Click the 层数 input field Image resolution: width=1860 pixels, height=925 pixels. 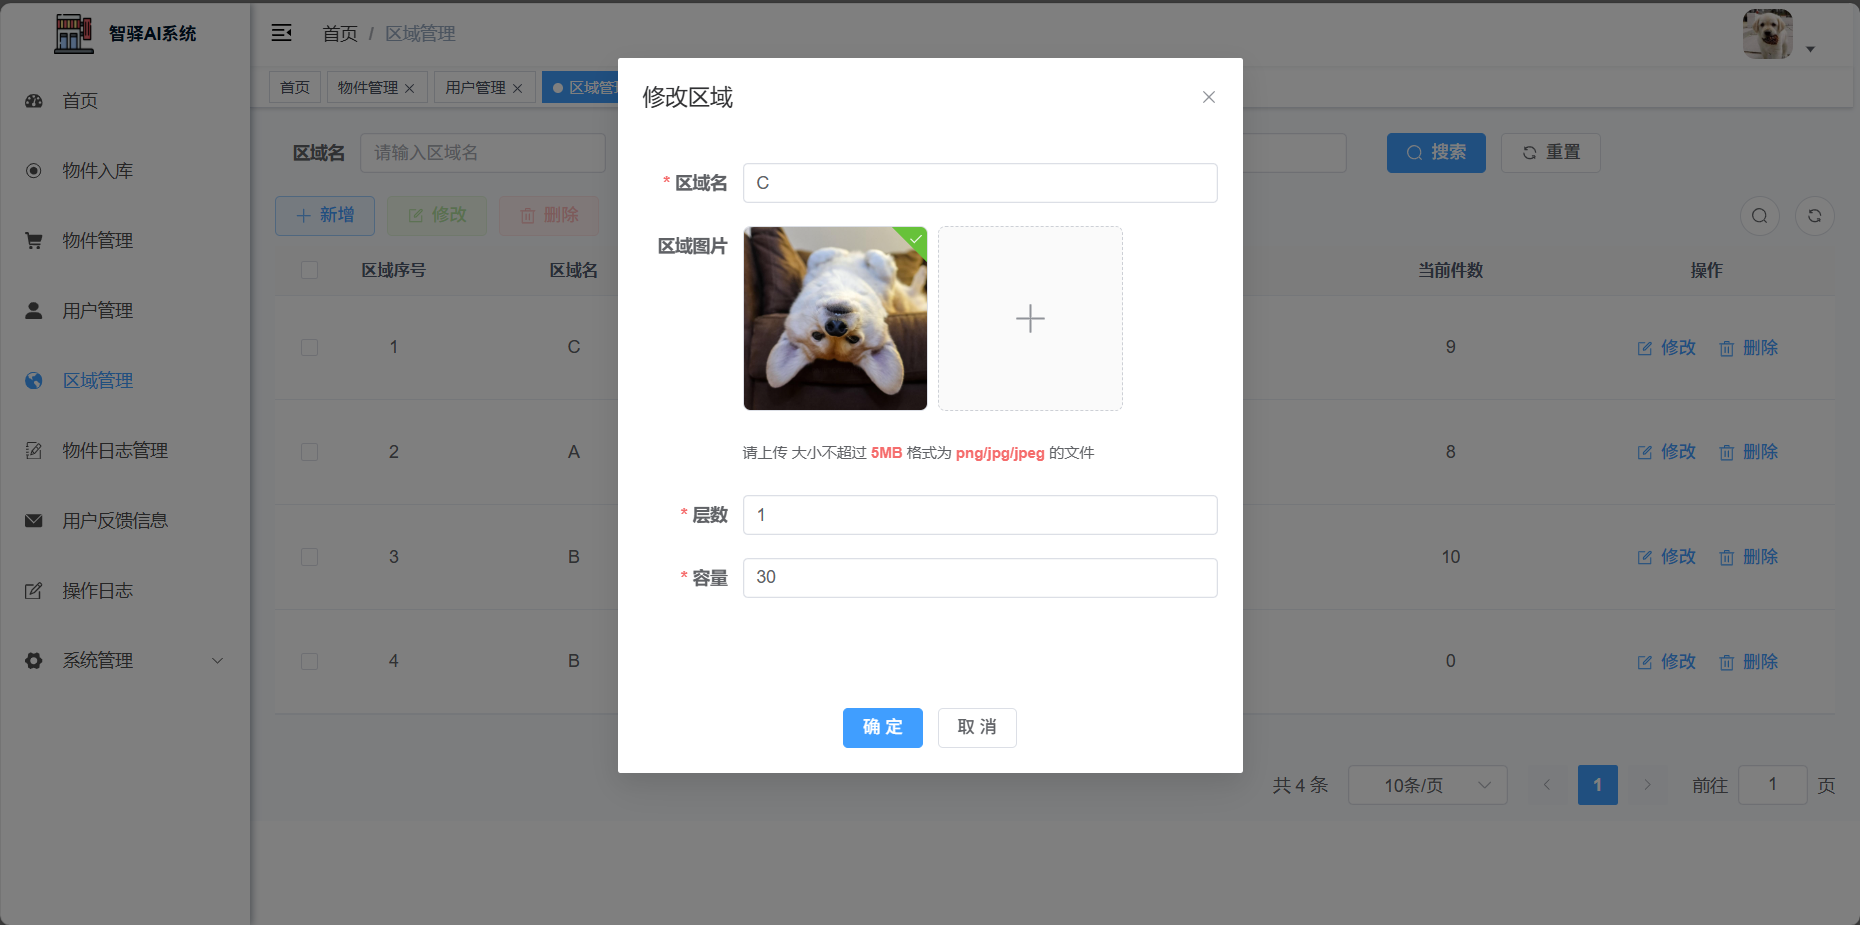tap(980, 515)
